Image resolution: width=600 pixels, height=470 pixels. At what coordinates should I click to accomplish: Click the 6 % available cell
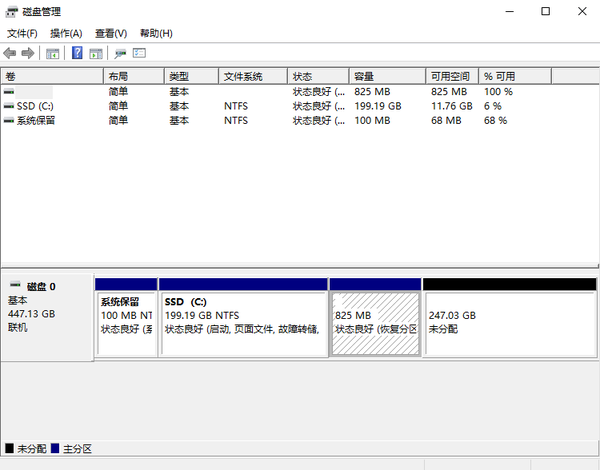tap(492, 106)
